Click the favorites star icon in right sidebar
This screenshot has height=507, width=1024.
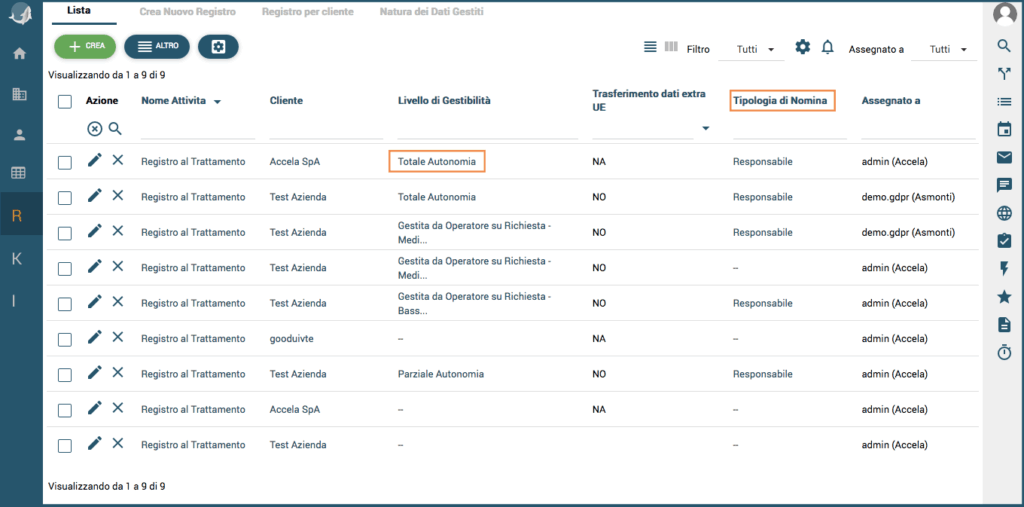point(1004,297)
